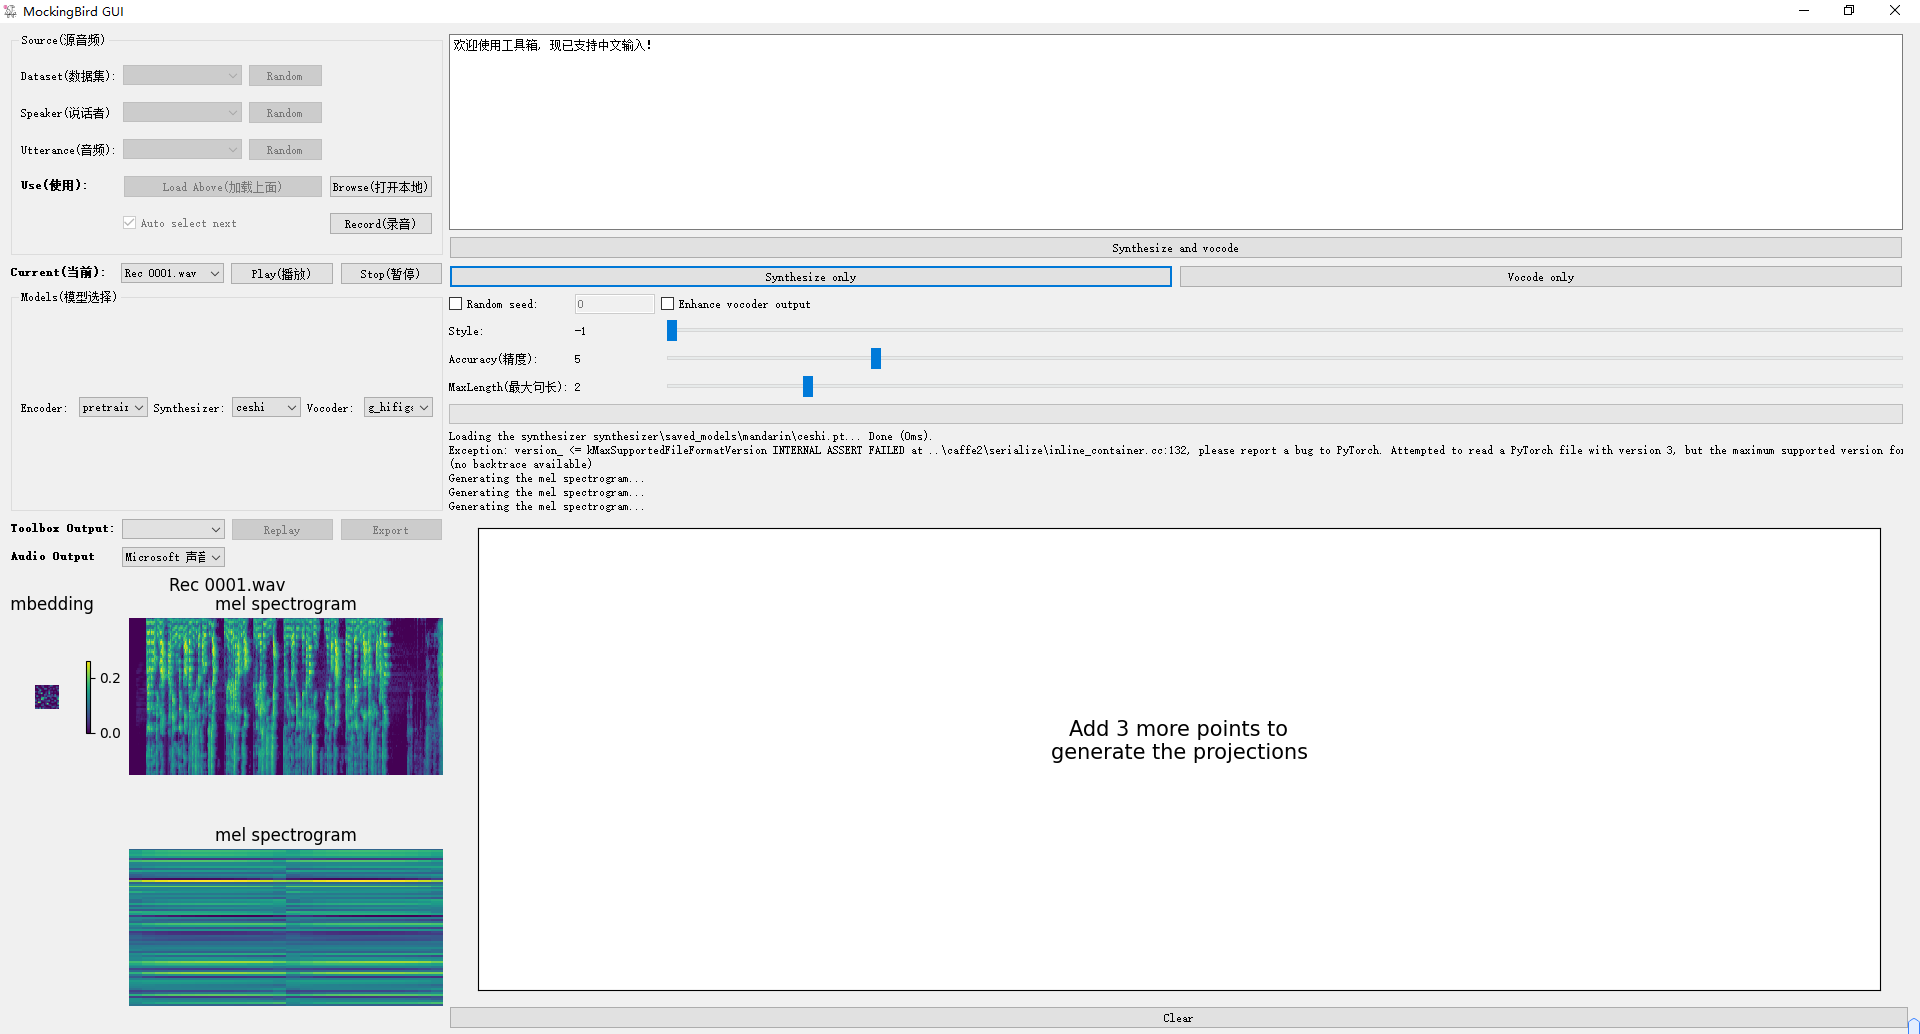1920x1034 pixels.
Task: Click the synthesis progress bar
Action: [1176, 414]
